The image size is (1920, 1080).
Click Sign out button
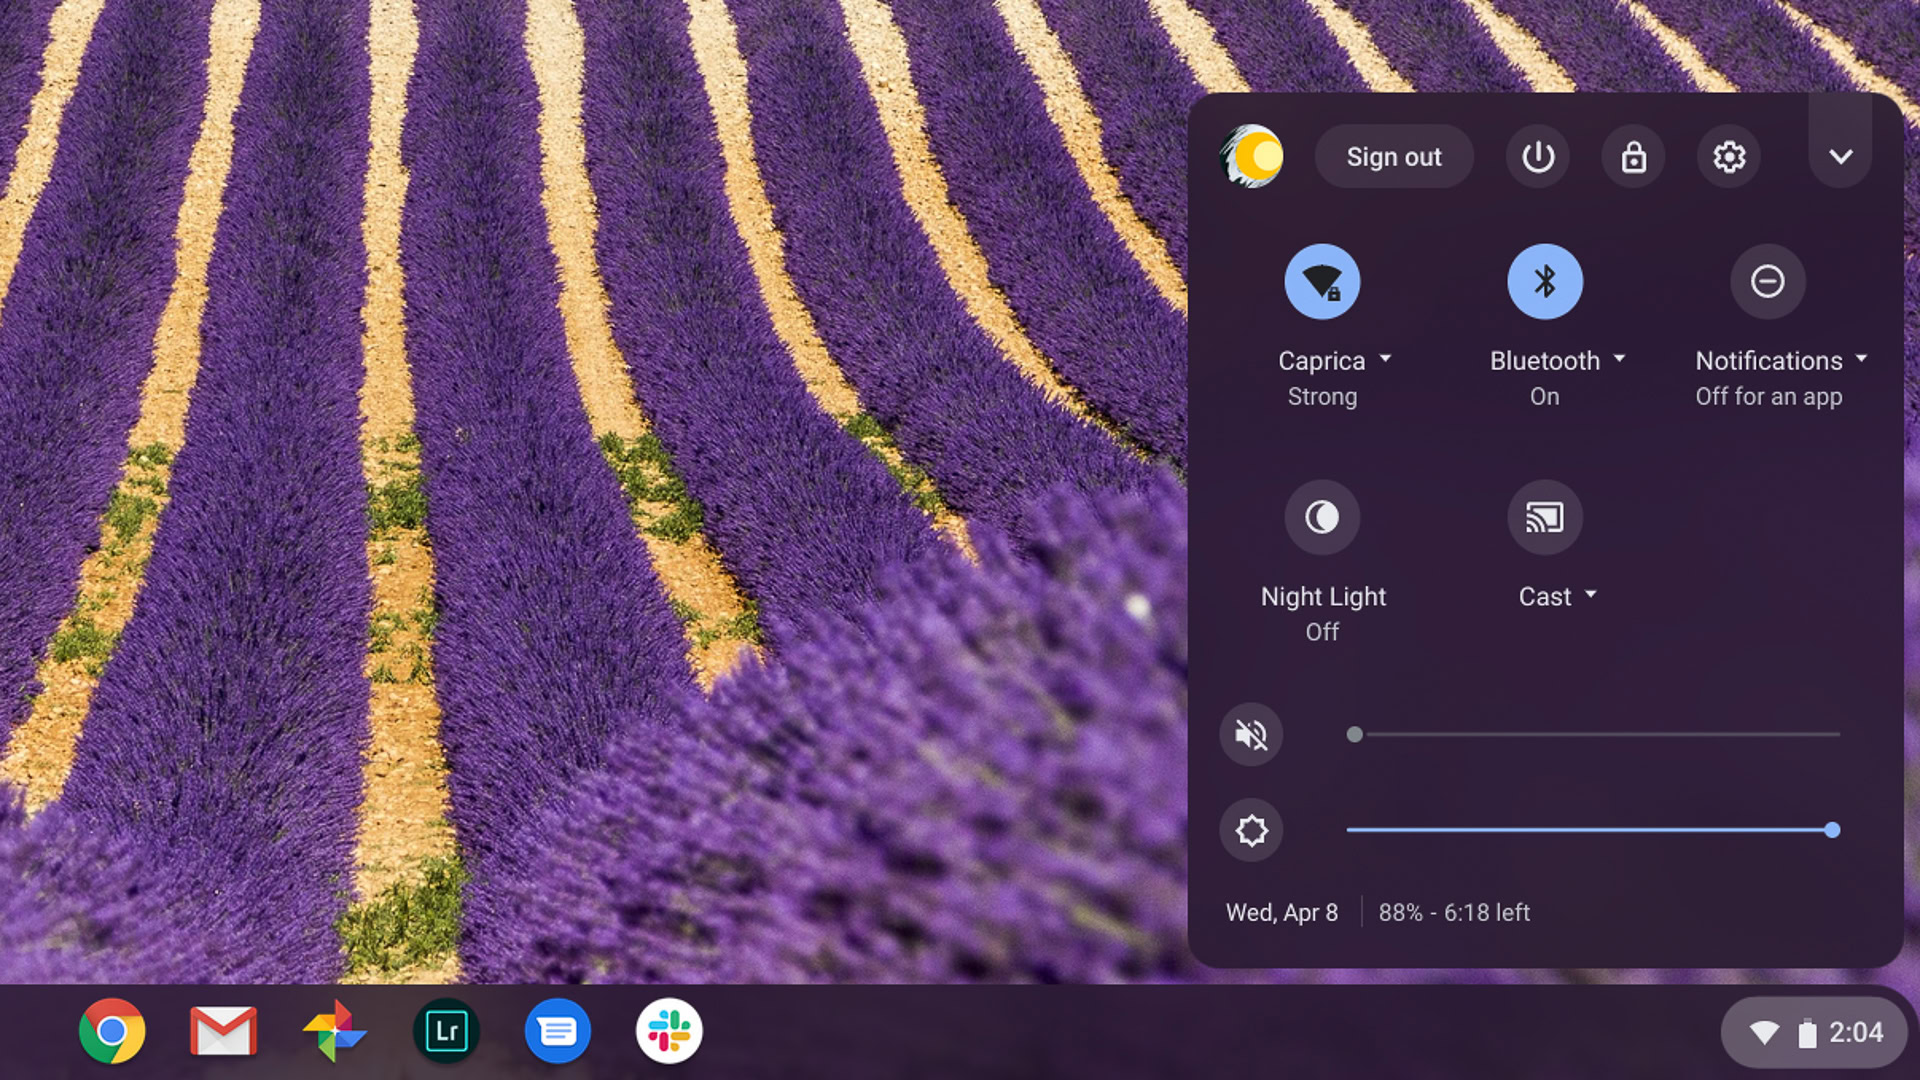[x=1394, y=157]
